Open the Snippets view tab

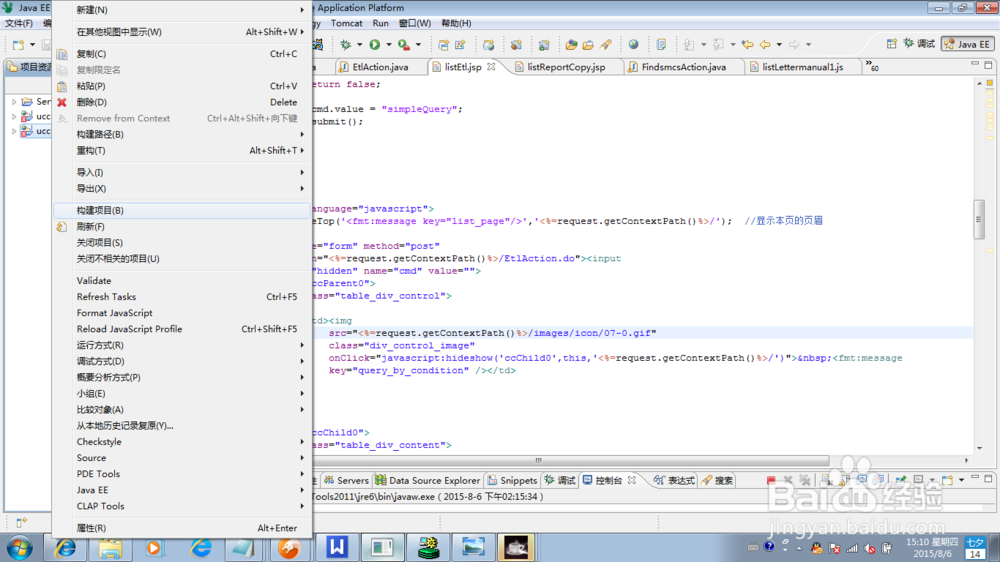[x=512, y=480]
